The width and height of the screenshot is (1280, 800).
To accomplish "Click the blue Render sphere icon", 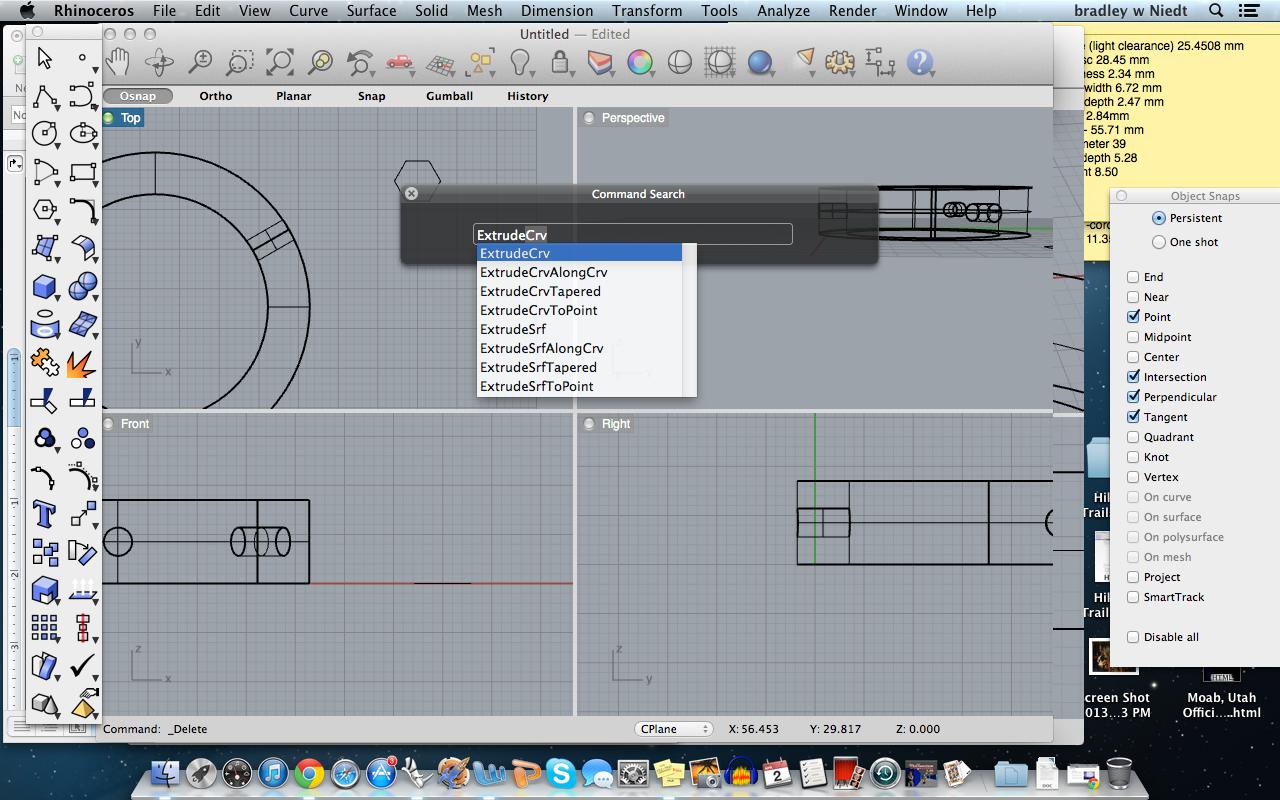I will click(x=760, y=62).
